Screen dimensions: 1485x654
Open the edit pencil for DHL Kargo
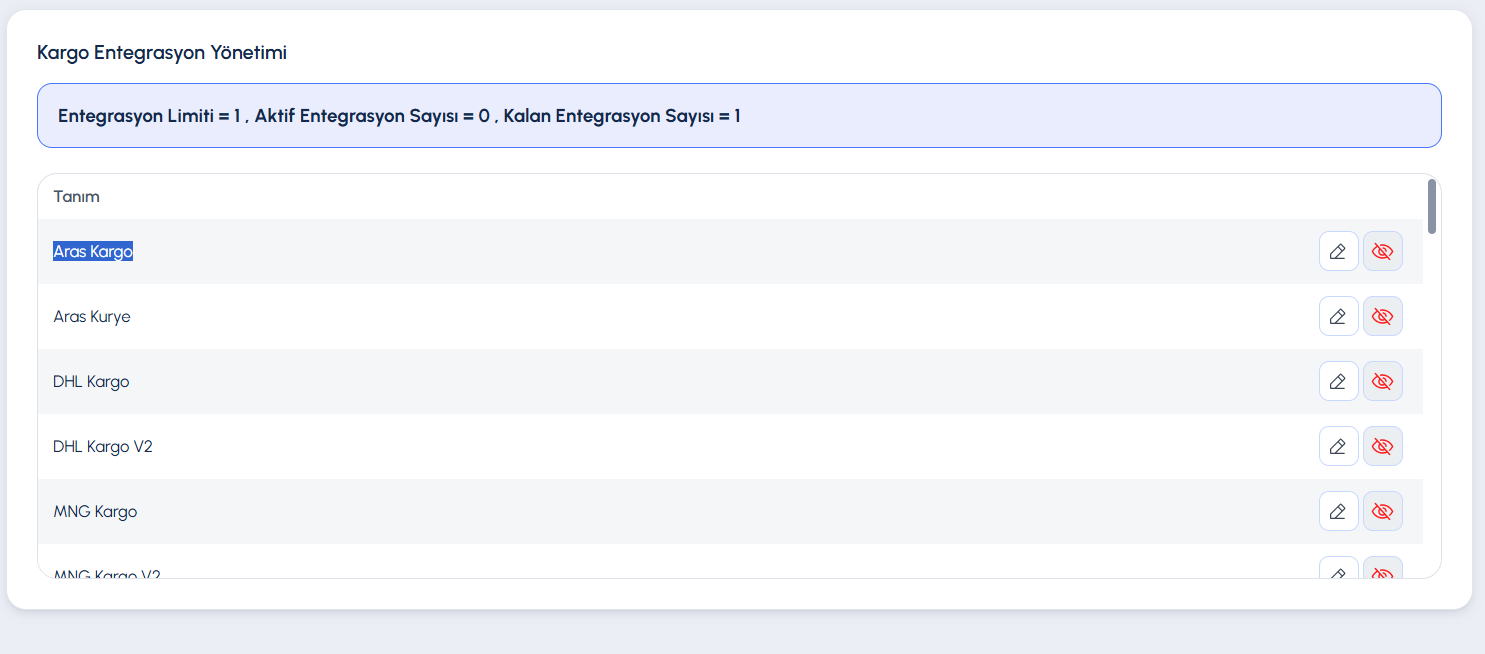[1338, 381]
